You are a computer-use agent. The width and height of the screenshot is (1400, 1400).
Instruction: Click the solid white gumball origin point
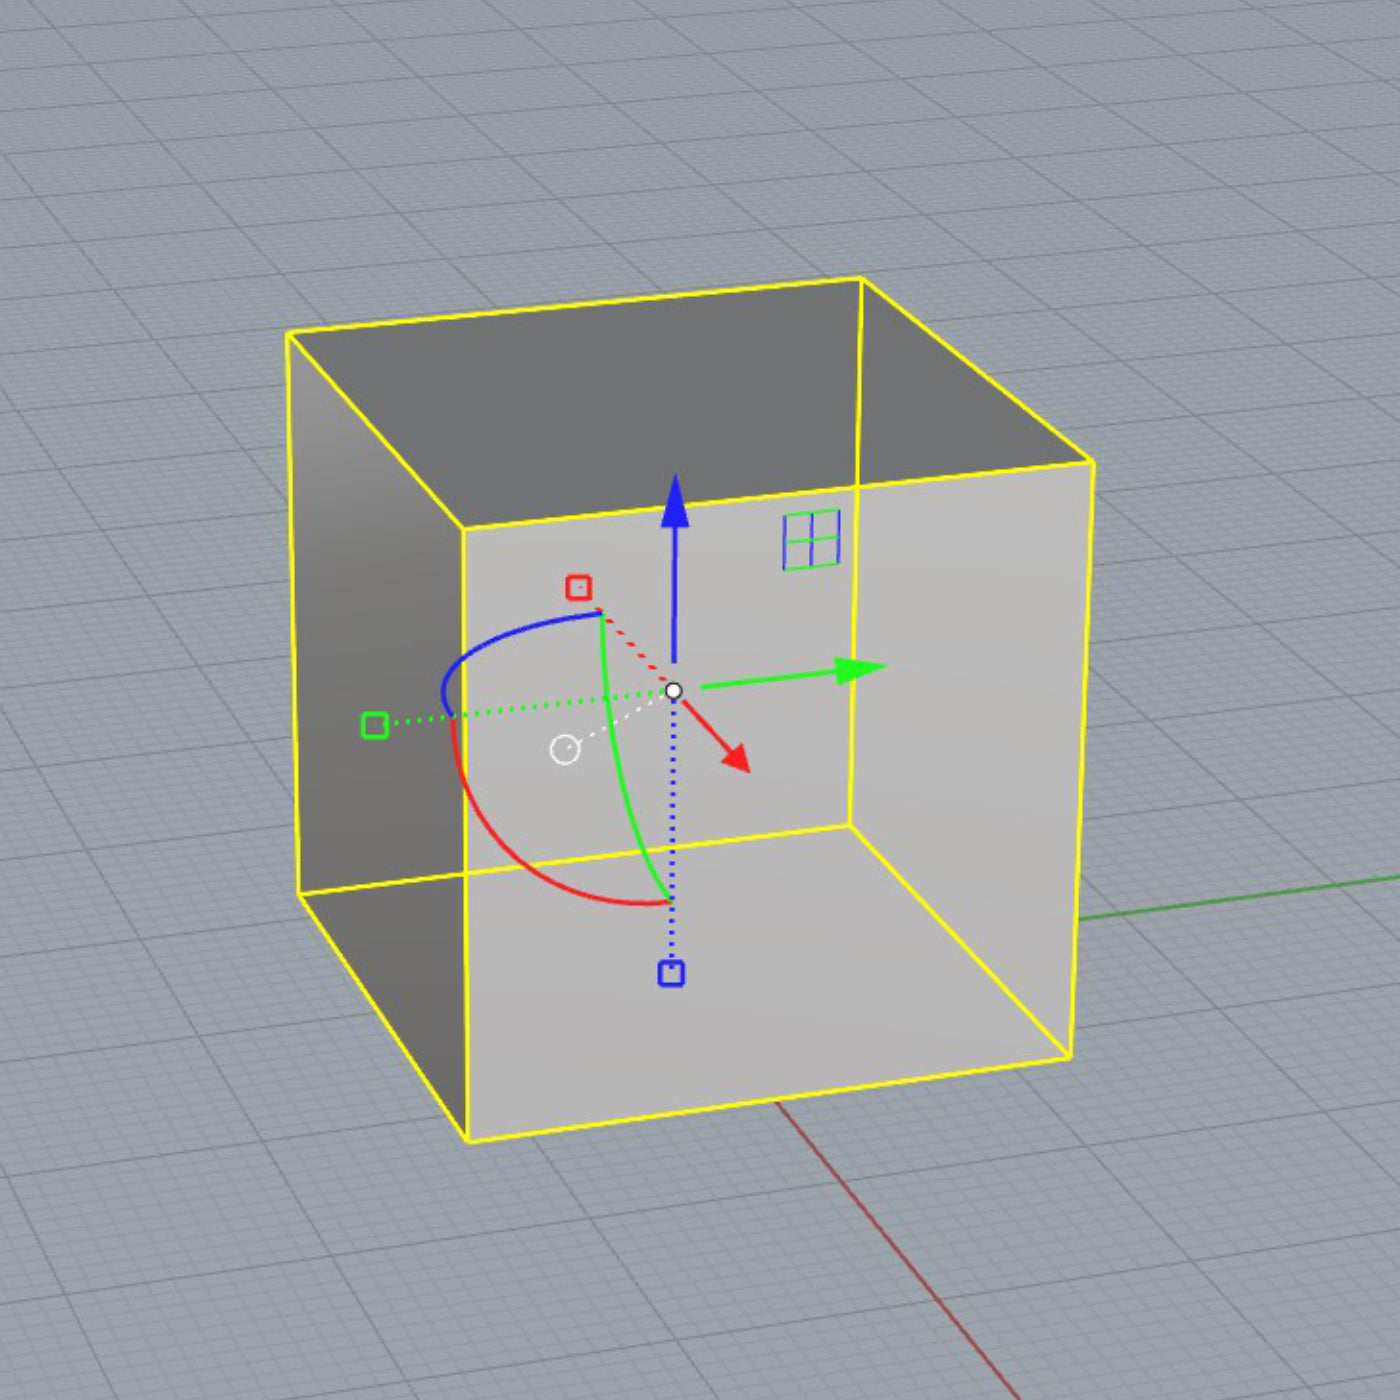click(x=674, y=691)
